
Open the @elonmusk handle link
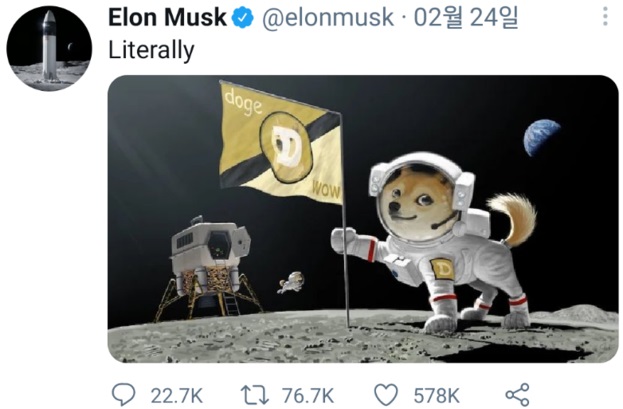327,18
